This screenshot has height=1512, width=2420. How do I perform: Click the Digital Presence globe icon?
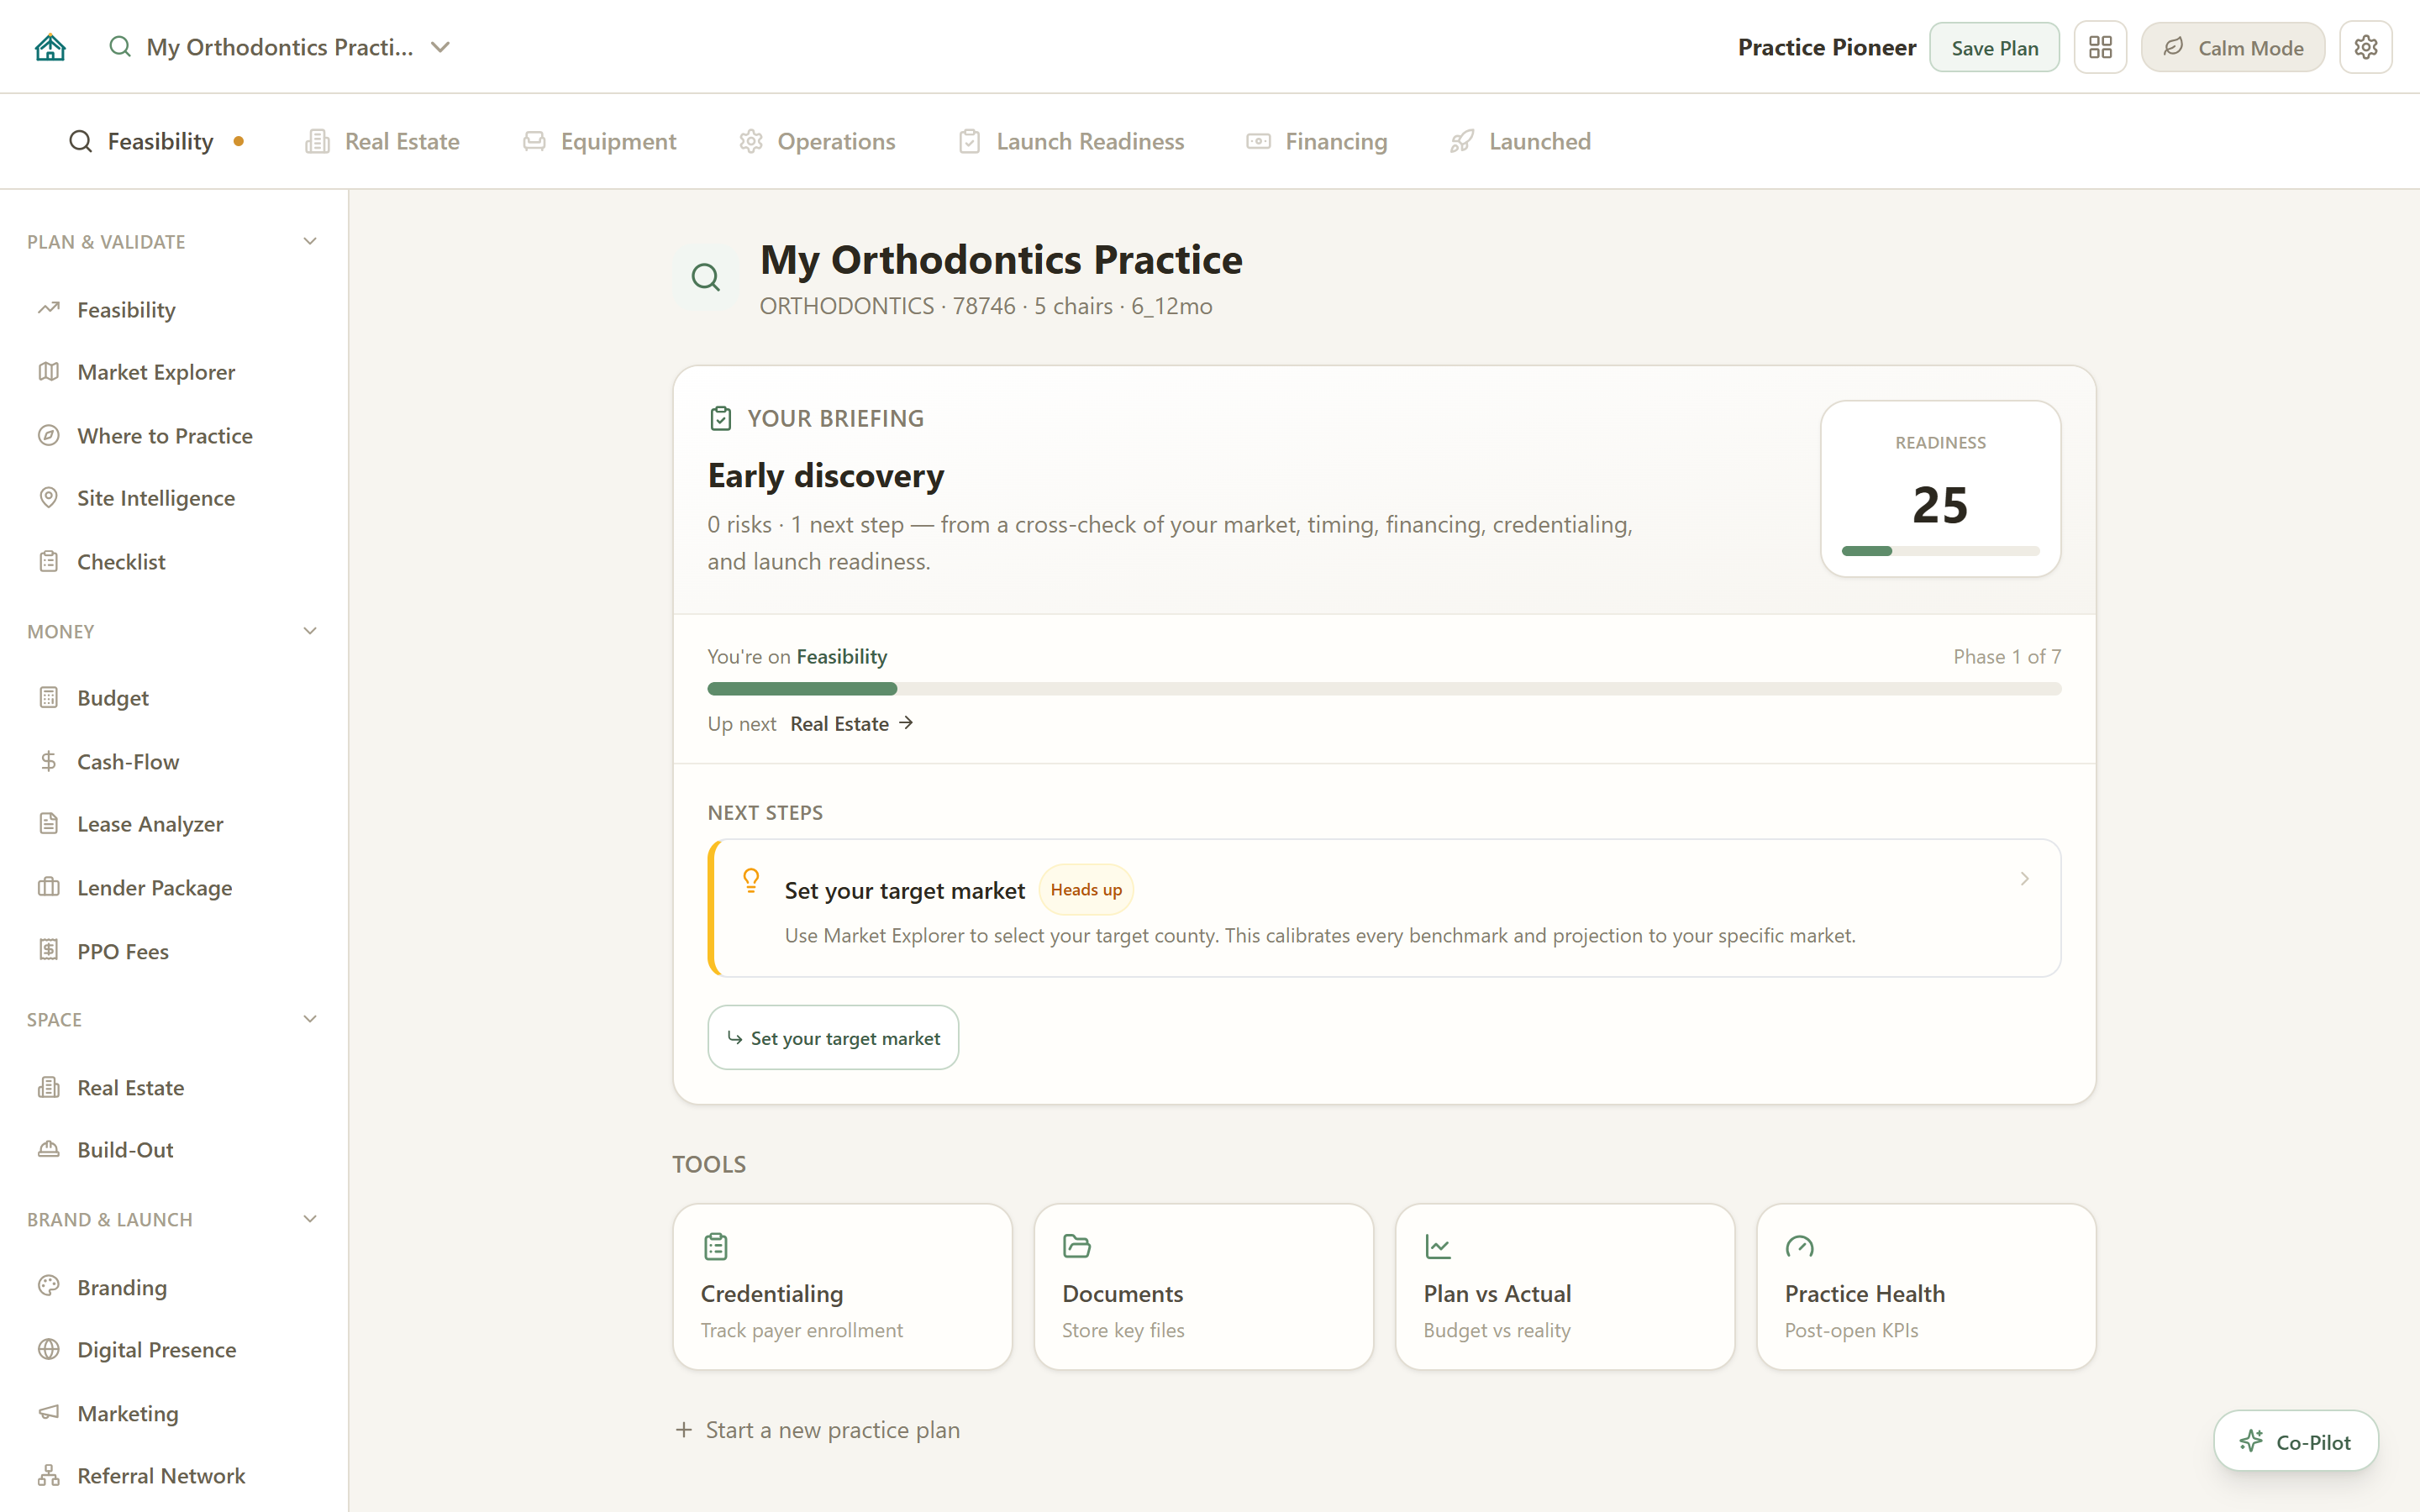click(x=49, y=1349)
